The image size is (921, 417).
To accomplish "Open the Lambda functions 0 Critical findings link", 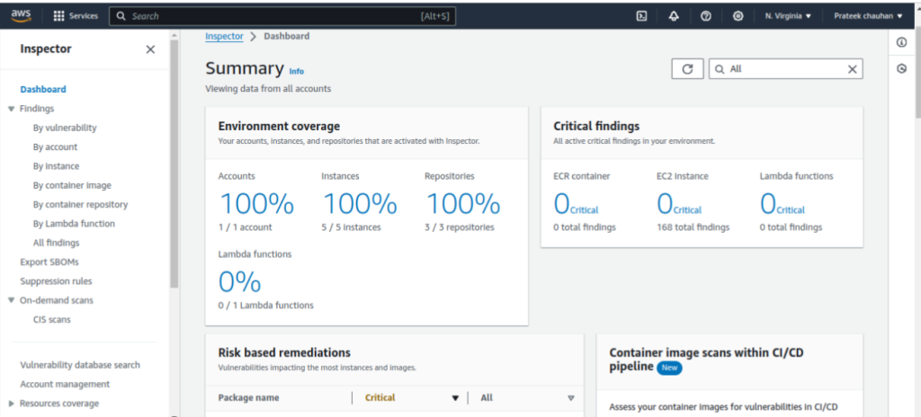I will click(x=782, y=204).
